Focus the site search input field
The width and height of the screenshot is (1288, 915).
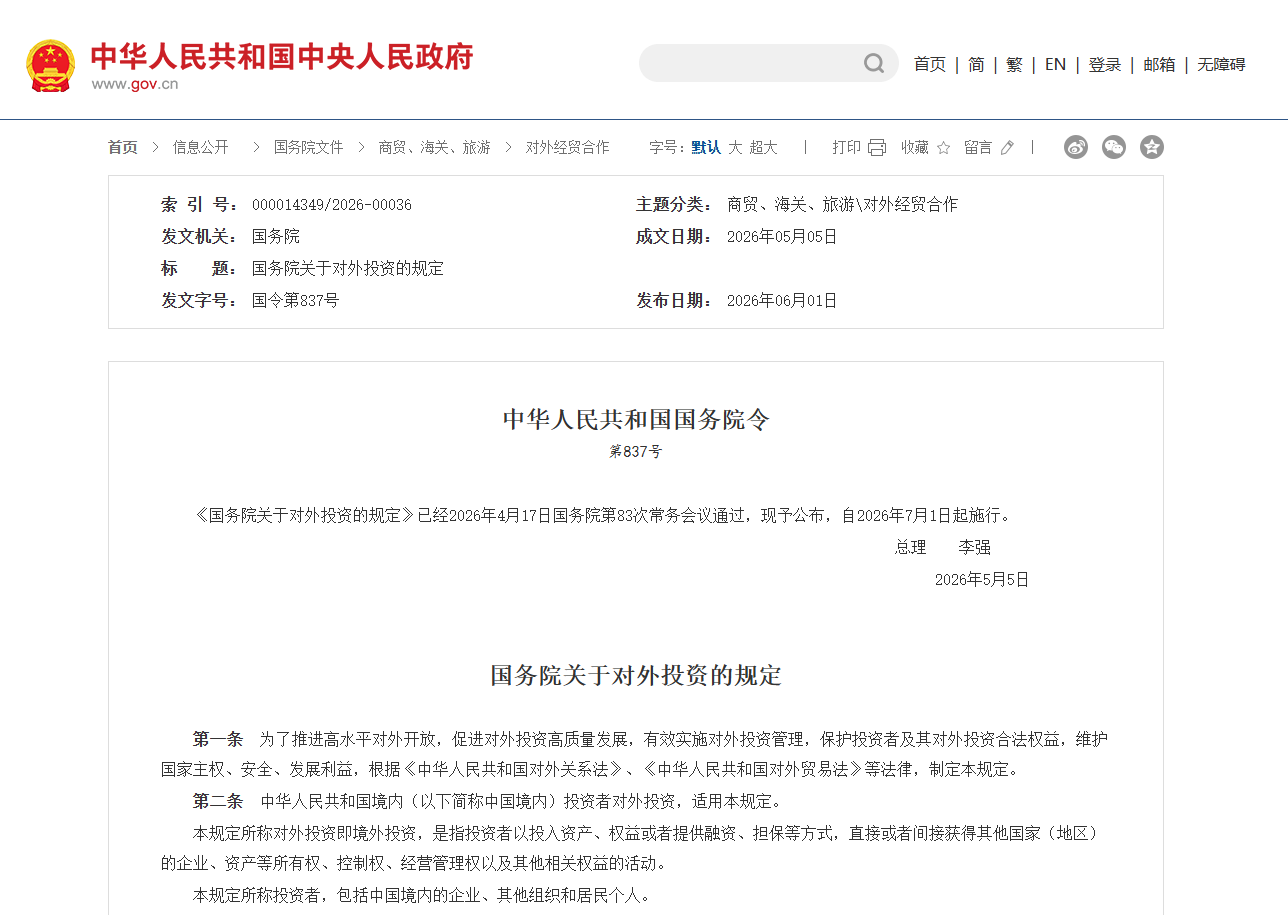(750, 63)
